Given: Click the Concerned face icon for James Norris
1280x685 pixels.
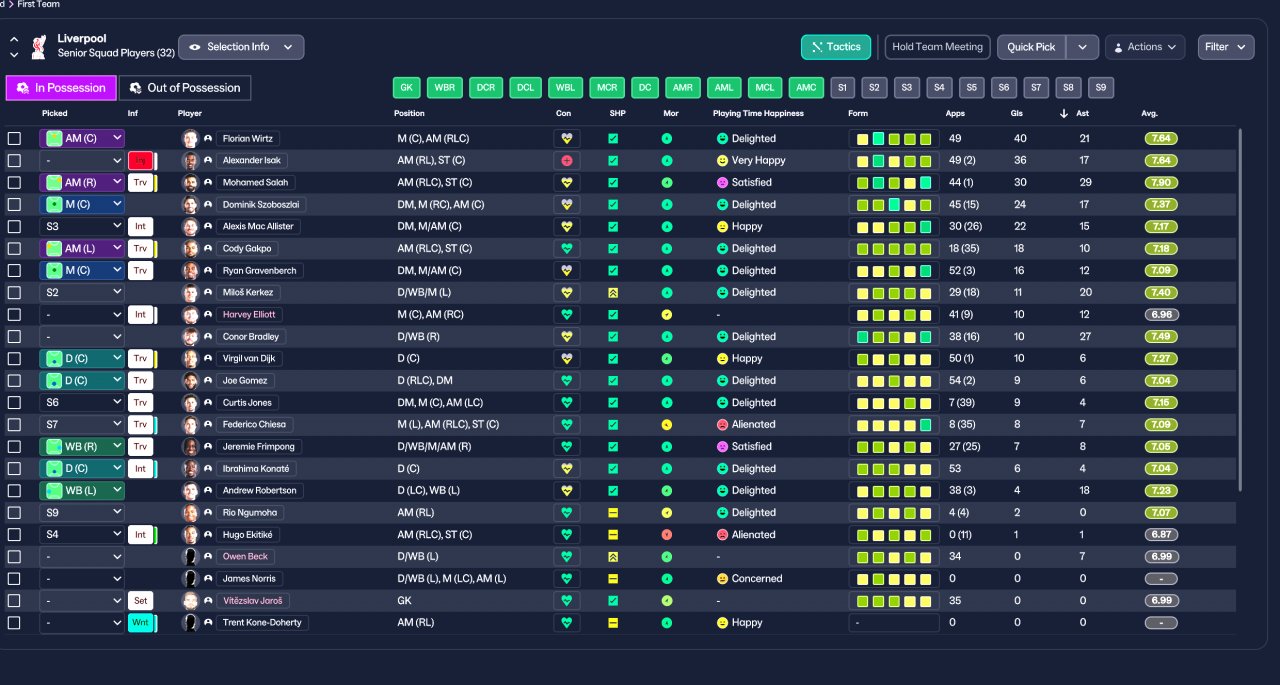Looking at the screenshot, I should click(722, 578).
